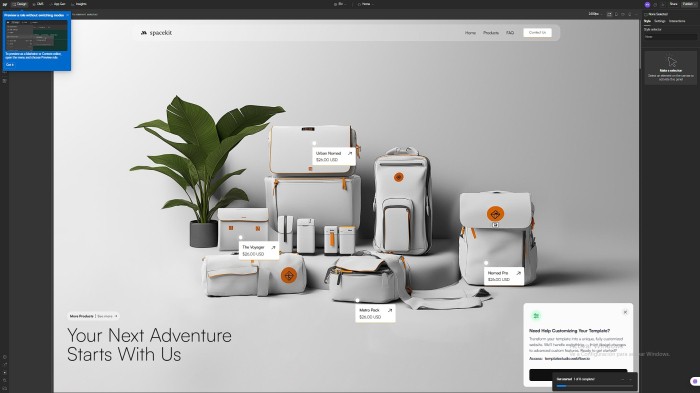Select the mobile landscape breakpoint icon
This screenshot has height=393, width=700.
tap(623, 14)
